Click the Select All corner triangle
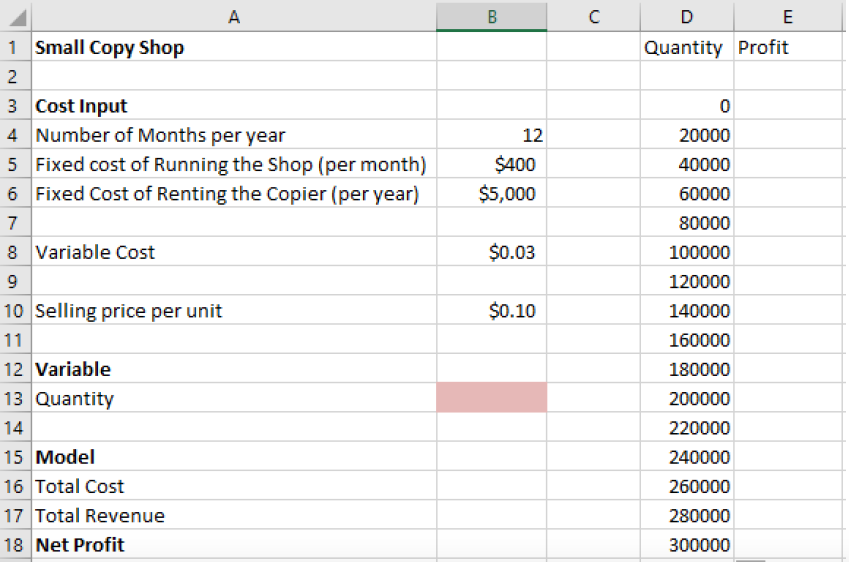 [x=17, y=17]
